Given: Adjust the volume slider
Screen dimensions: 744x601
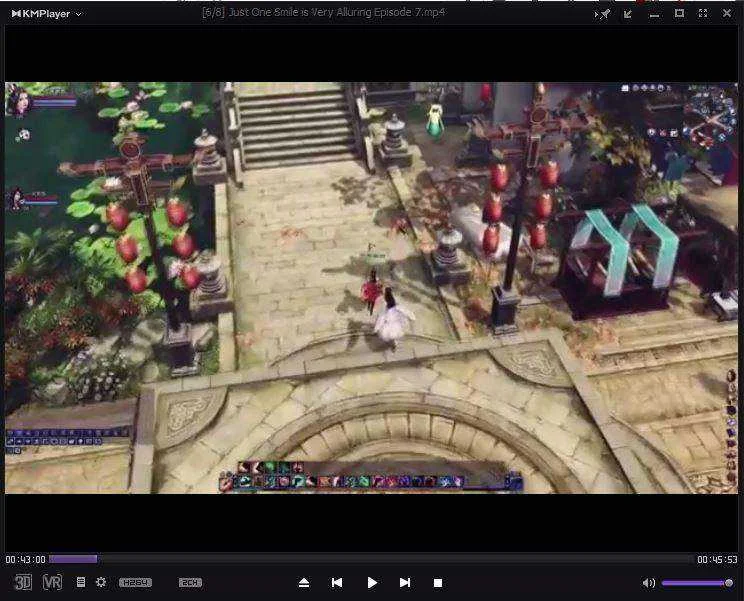Looking at the screenshot, I should [x=697, y=583].
